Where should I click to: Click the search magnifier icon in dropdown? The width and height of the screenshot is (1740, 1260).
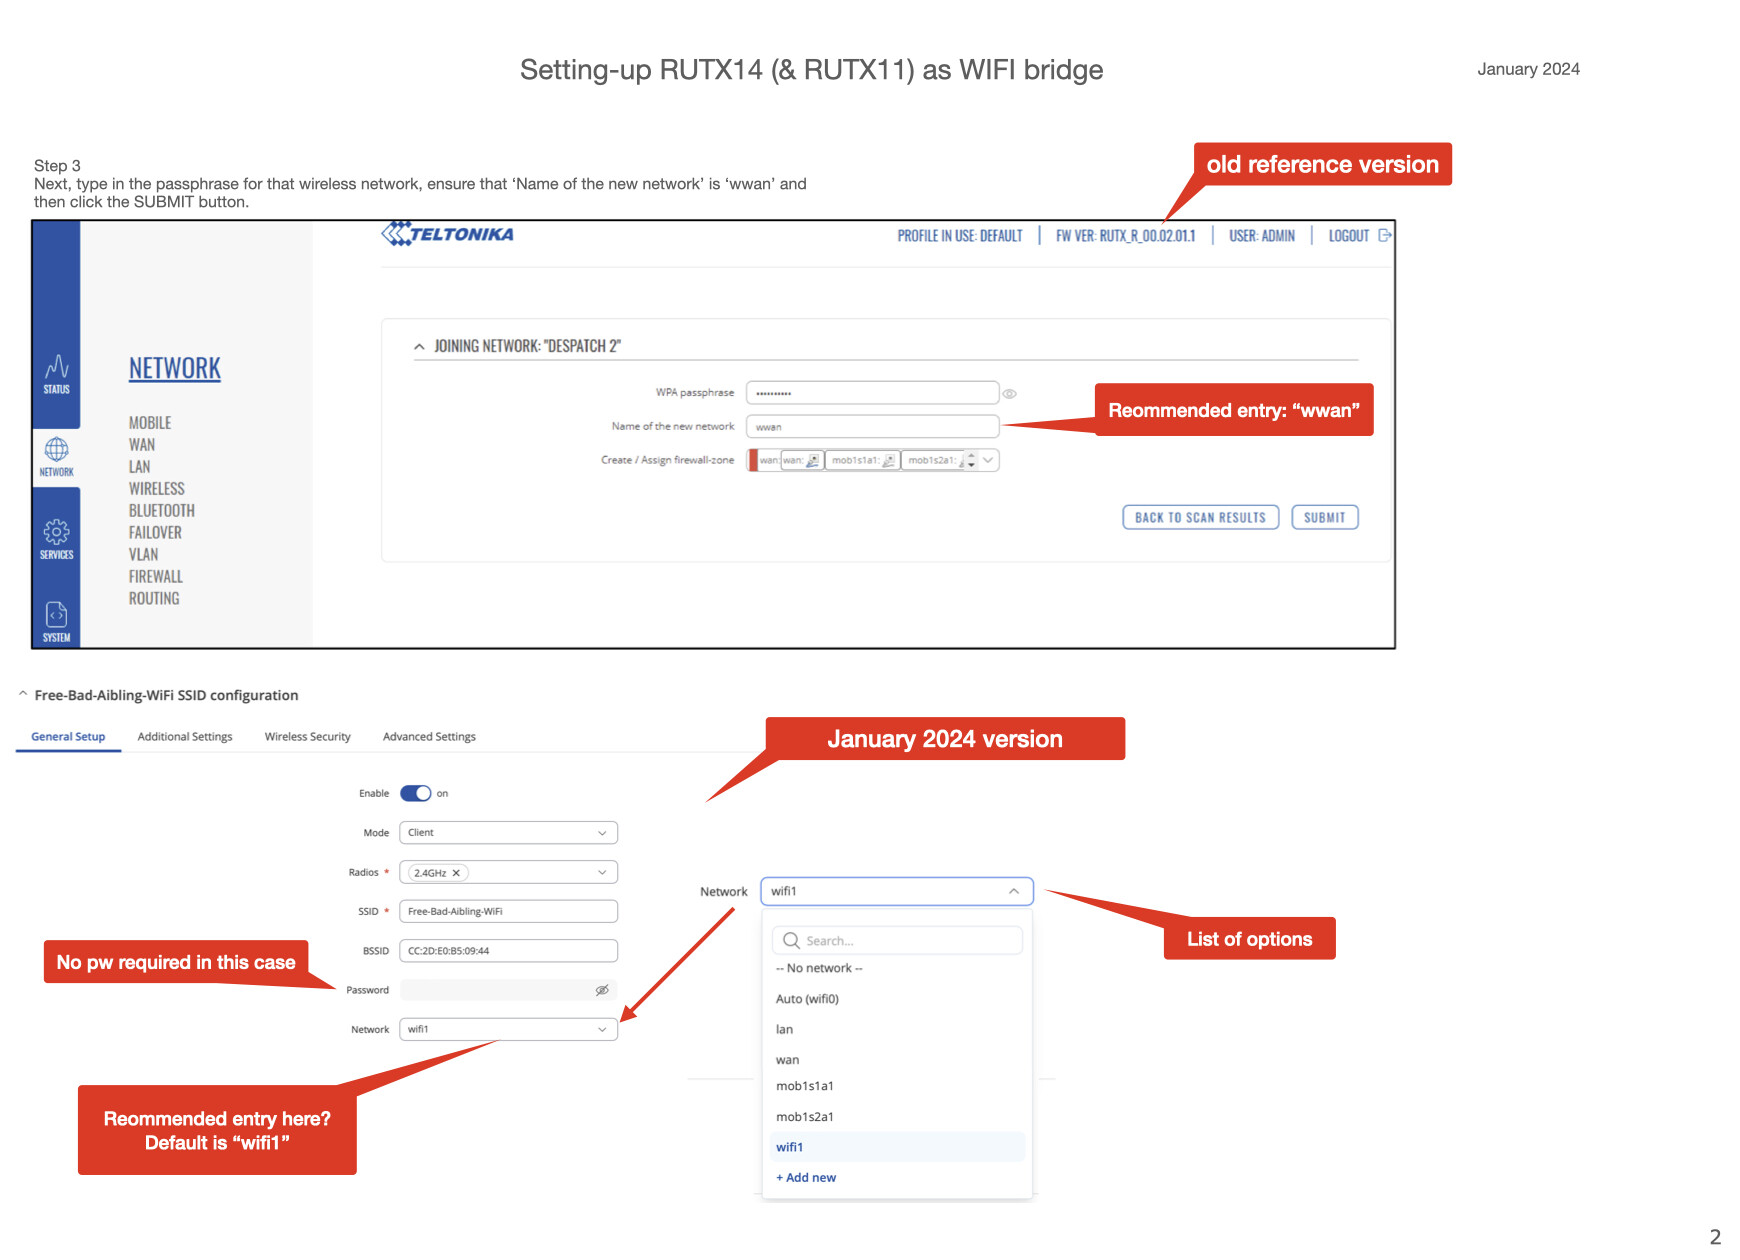(x=791, y=941)
